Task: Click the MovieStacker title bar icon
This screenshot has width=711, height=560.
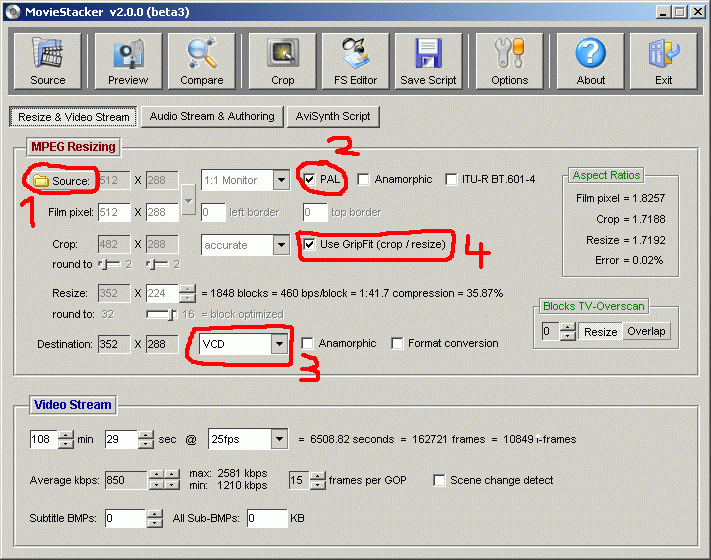Action: coord(12,11)
